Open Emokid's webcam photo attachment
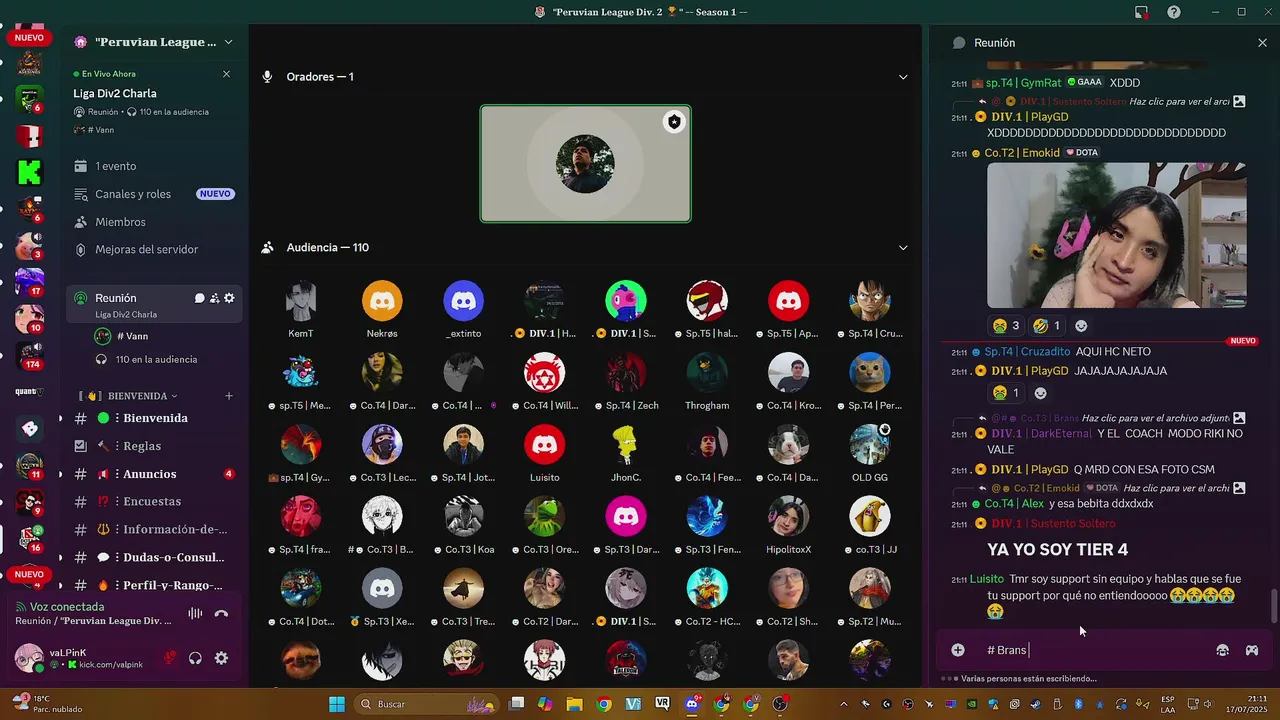 (1116, 235)
